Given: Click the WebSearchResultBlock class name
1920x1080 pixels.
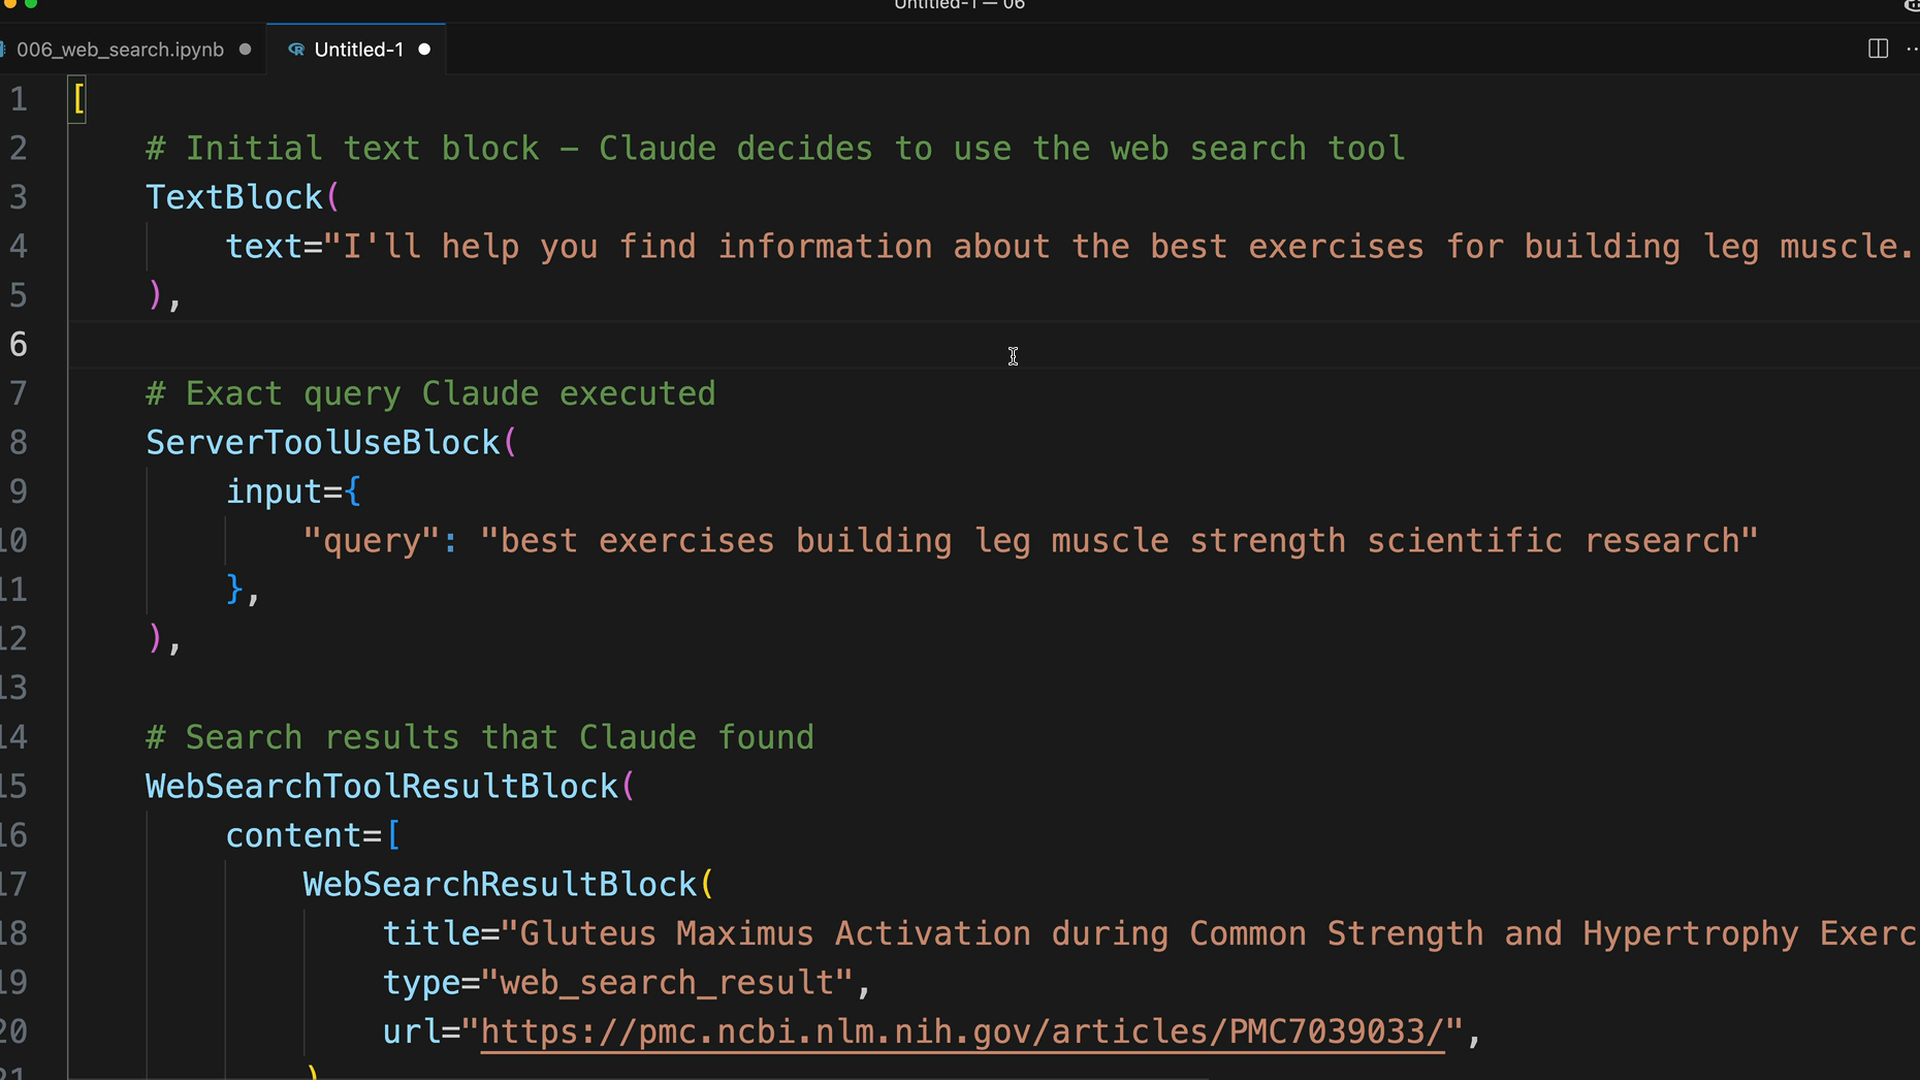Looking at the screenshot, I should coord(499,884).
